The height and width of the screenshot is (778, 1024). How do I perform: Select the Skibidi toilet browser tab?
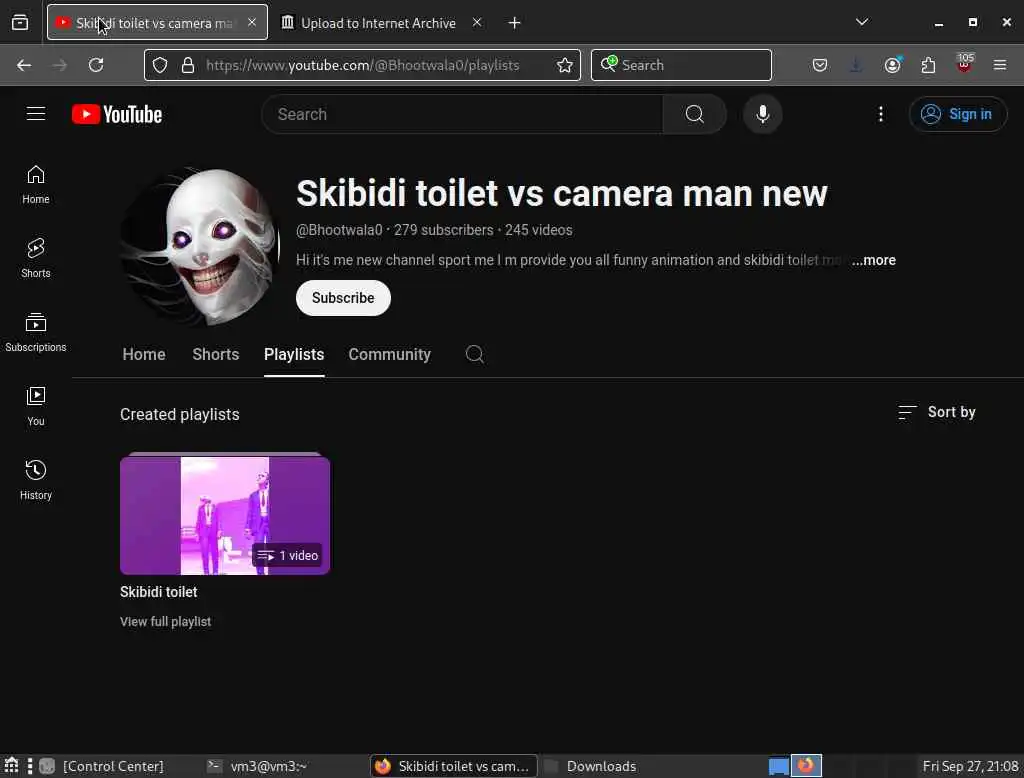coord(157,22)
